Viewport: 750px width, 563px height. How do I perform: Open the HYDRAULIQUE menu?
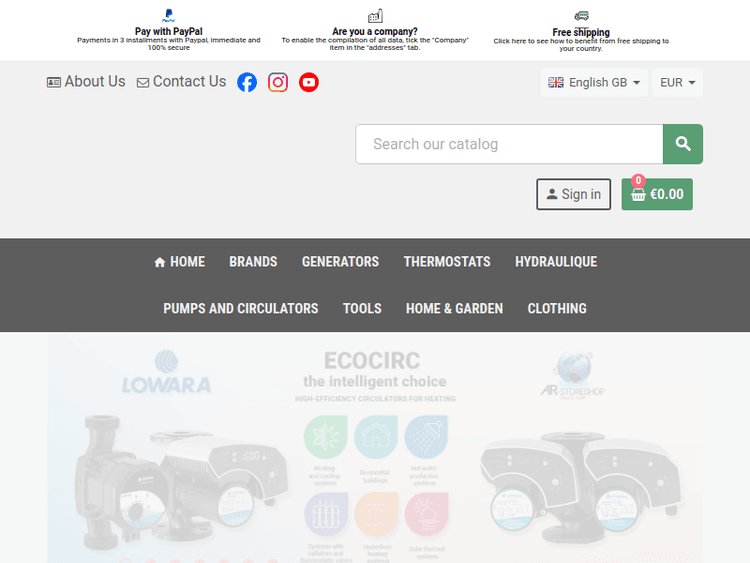point(556,262)
